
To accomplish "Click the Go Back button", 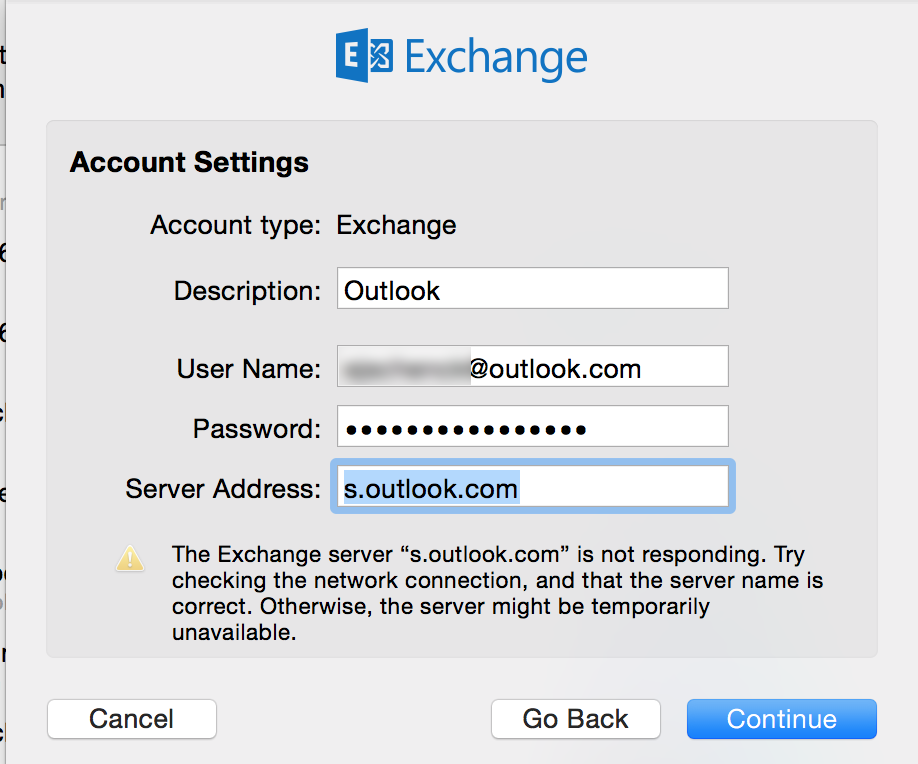I will pyautogui.click(x=576, y=719).
